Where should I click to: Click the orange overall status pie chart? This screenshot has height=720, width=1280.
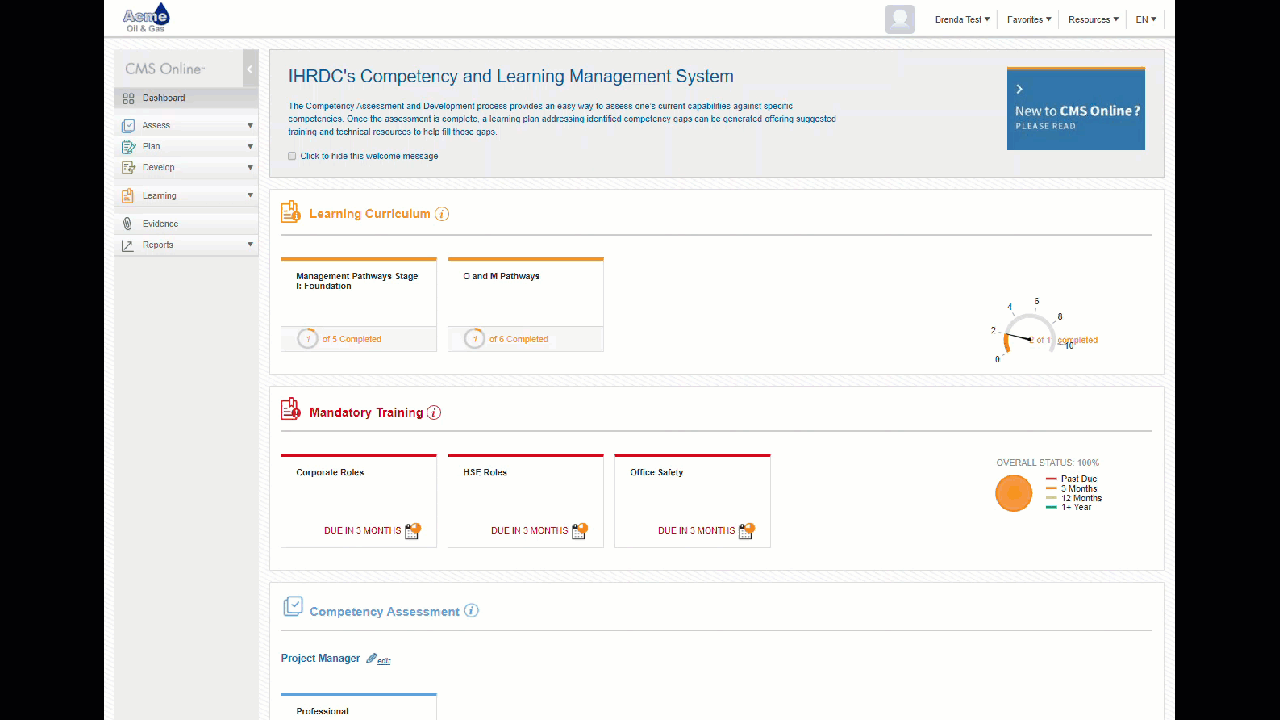(1013, 493)
